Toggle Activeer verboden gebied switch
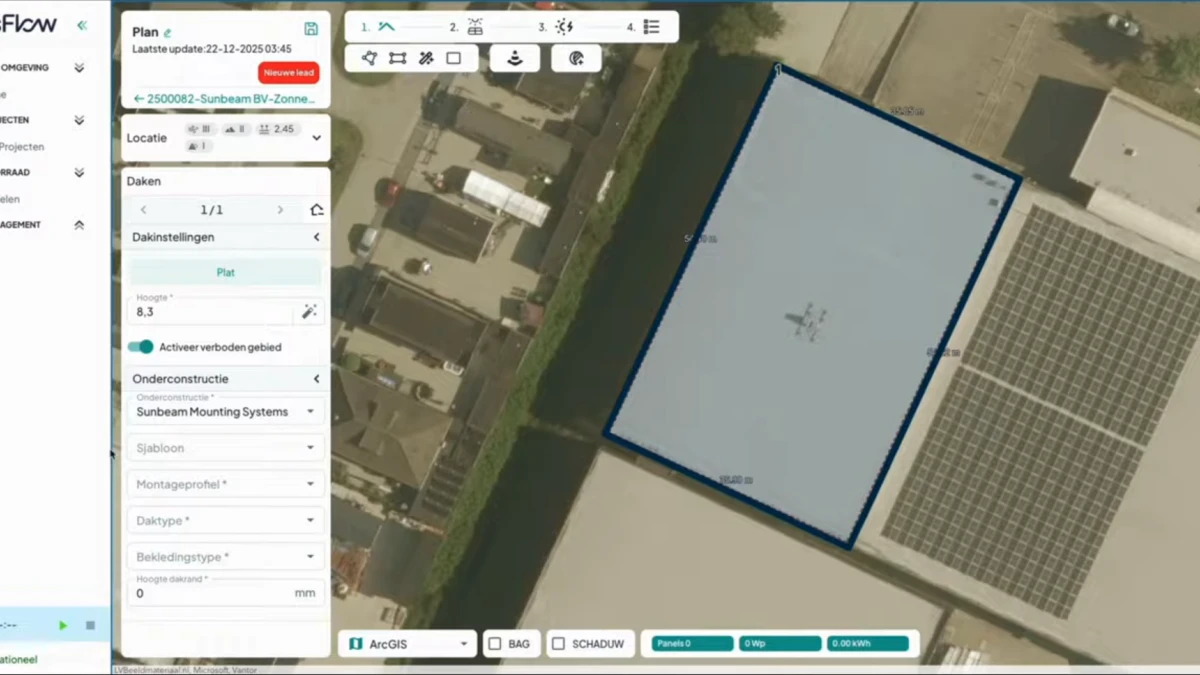 tap(141, 347)
